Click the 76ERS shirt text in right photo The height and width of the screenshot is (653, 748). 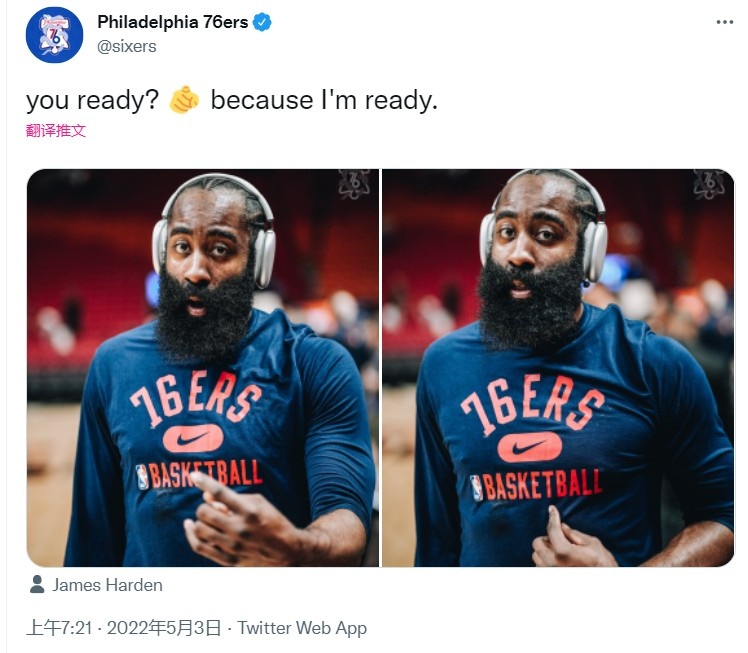pos(532,404)
